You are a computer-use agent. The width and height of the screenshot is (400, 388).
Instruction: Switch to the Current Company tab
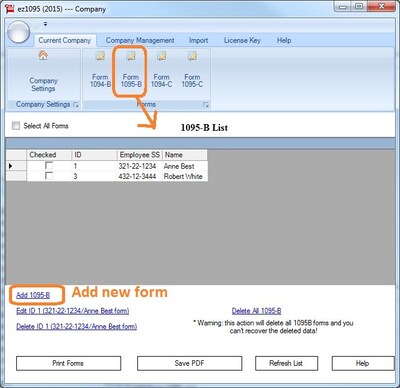[x=65, y=40]
